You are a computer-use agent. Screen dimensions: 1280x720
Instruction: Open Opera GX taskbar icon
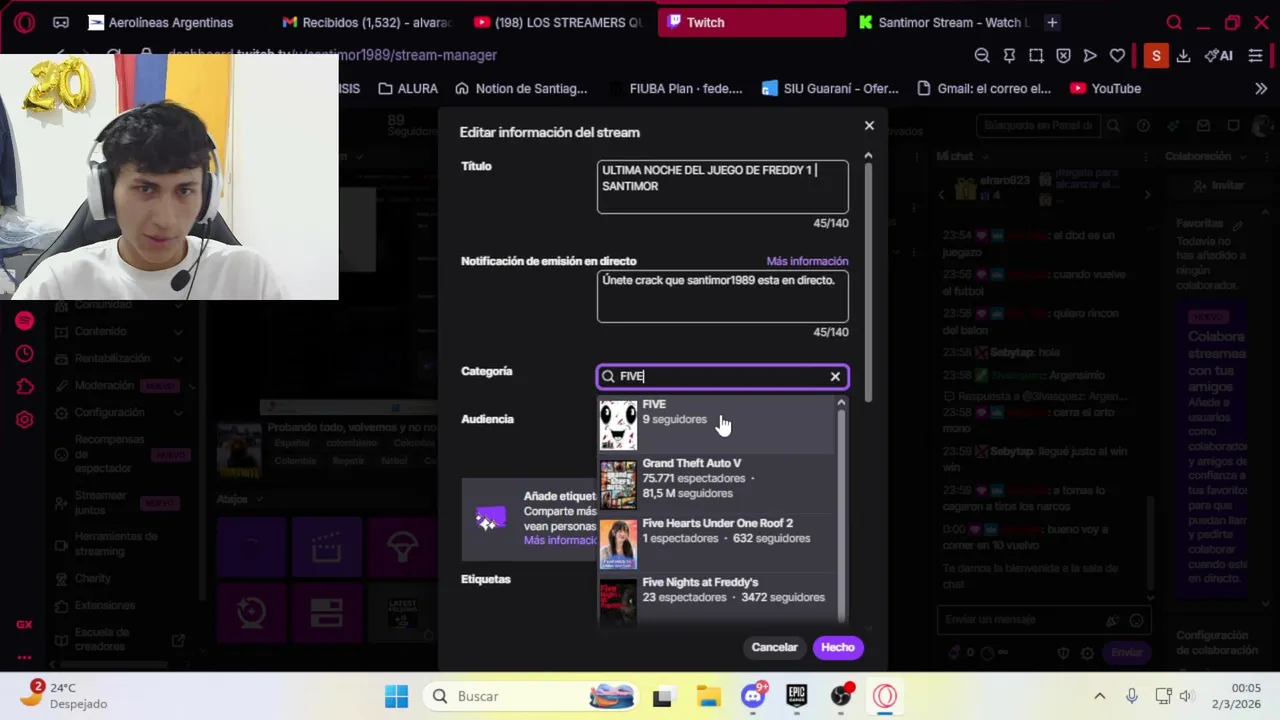click(885, 696)
